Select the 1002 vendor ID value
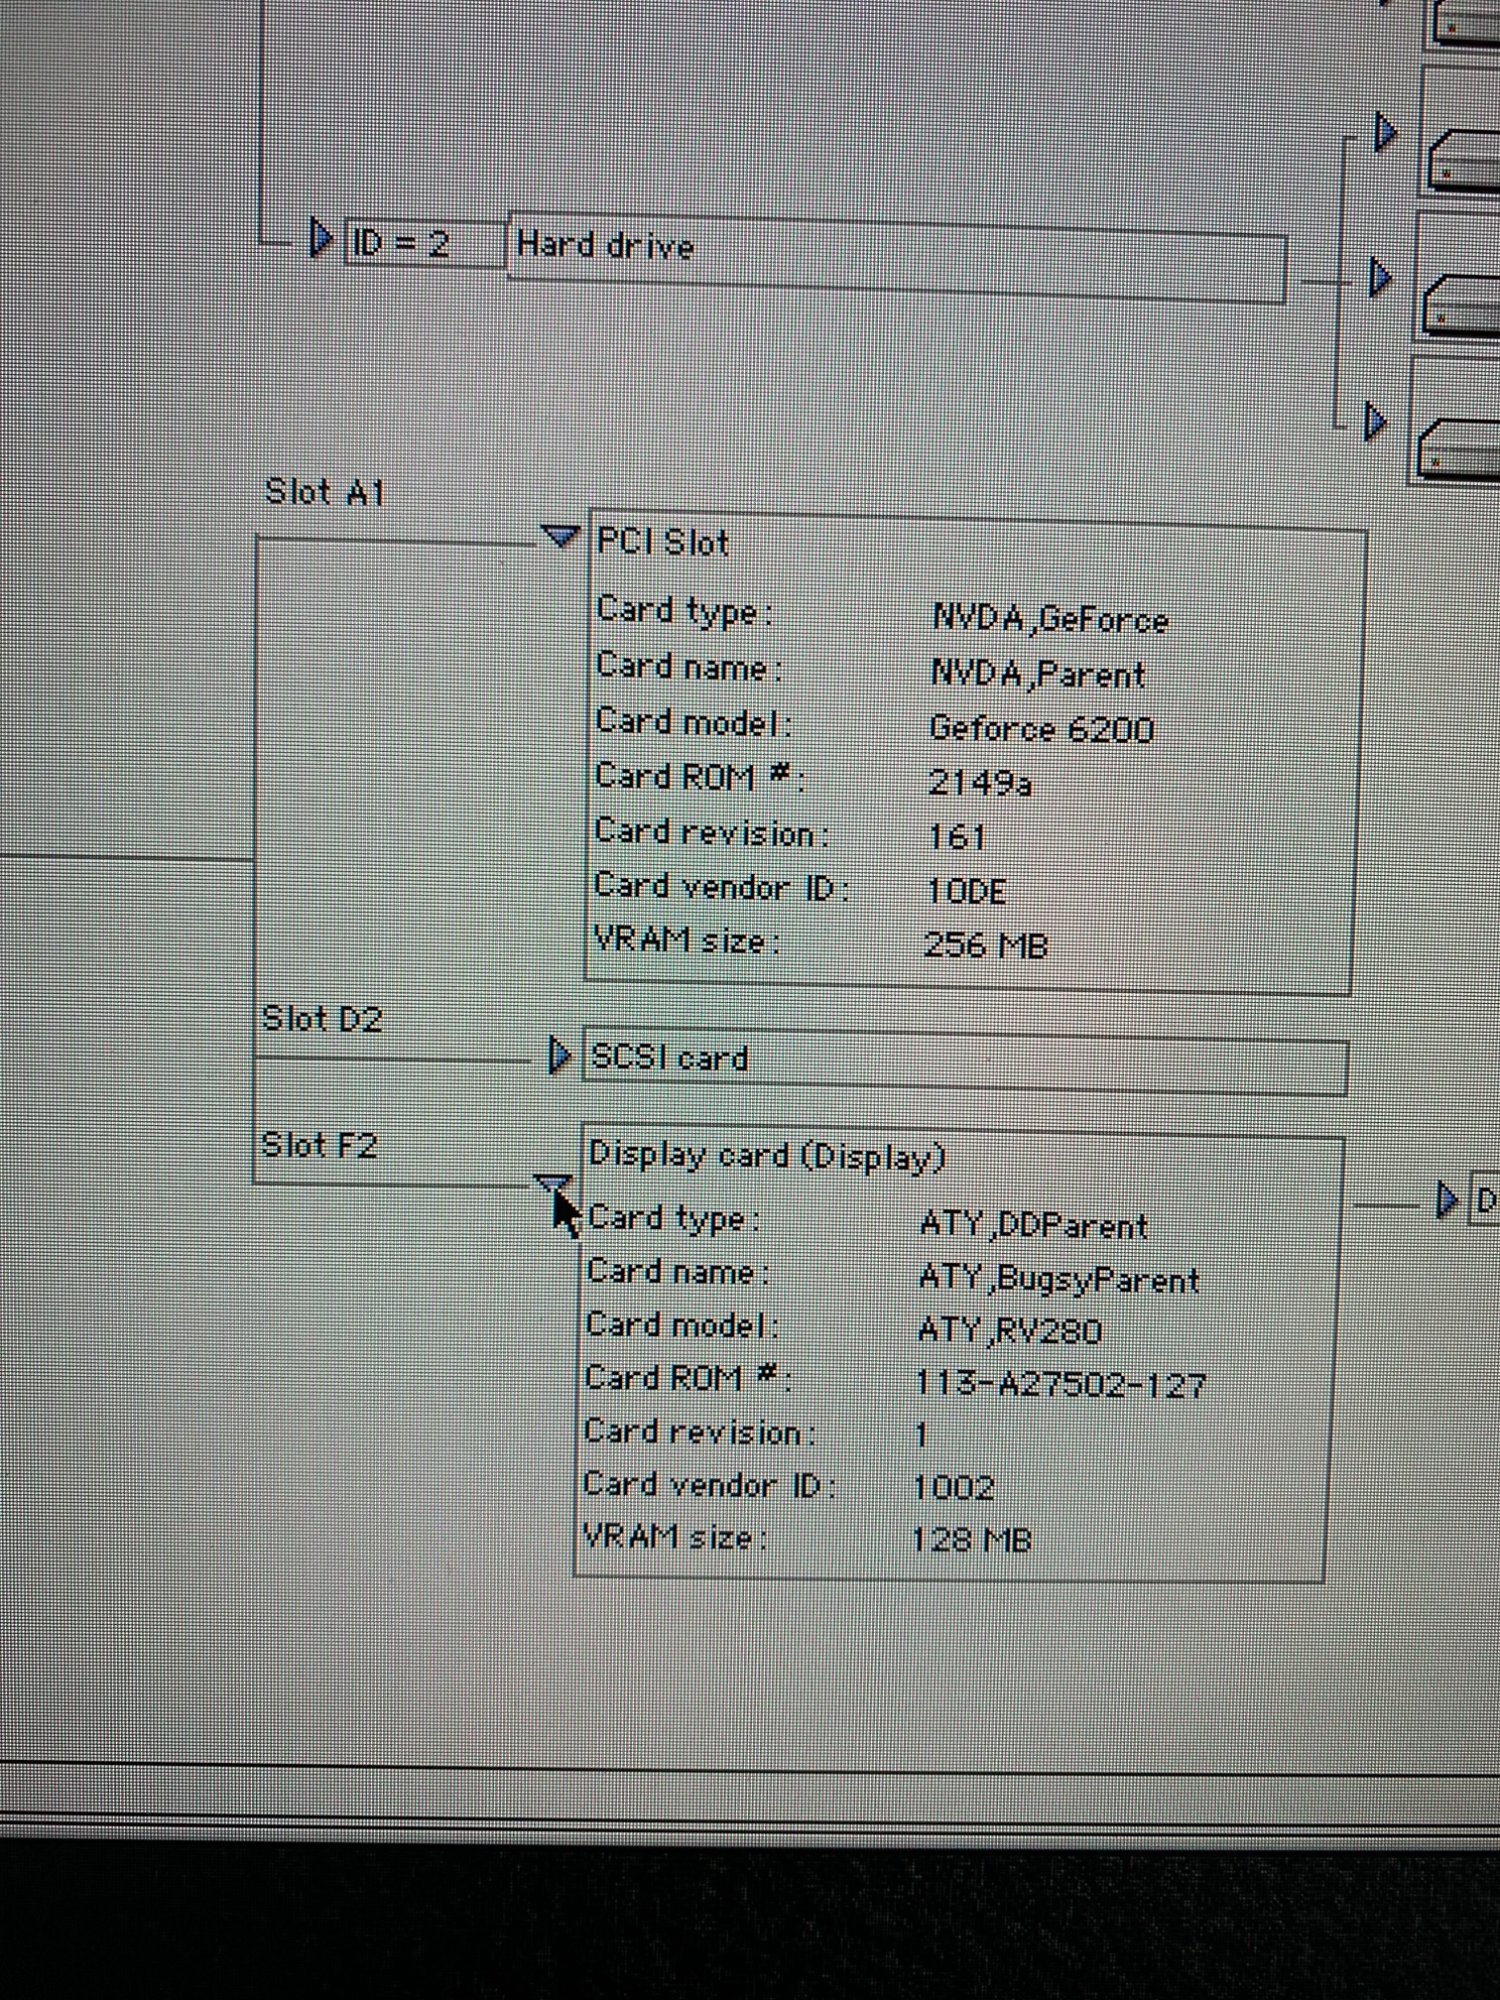1500x2000 pixels. tap(953, 1487)
